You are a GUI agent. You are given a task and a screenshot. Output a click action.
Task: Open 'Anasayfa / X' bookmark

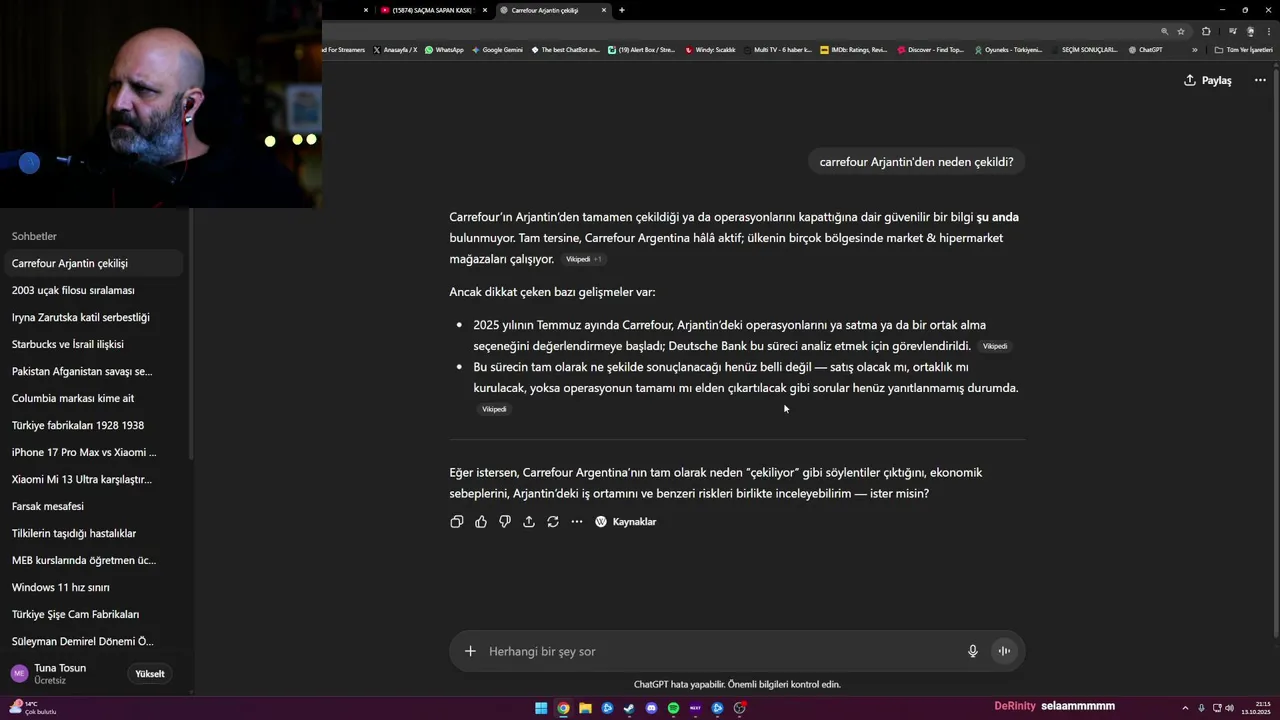pos(395,49)
